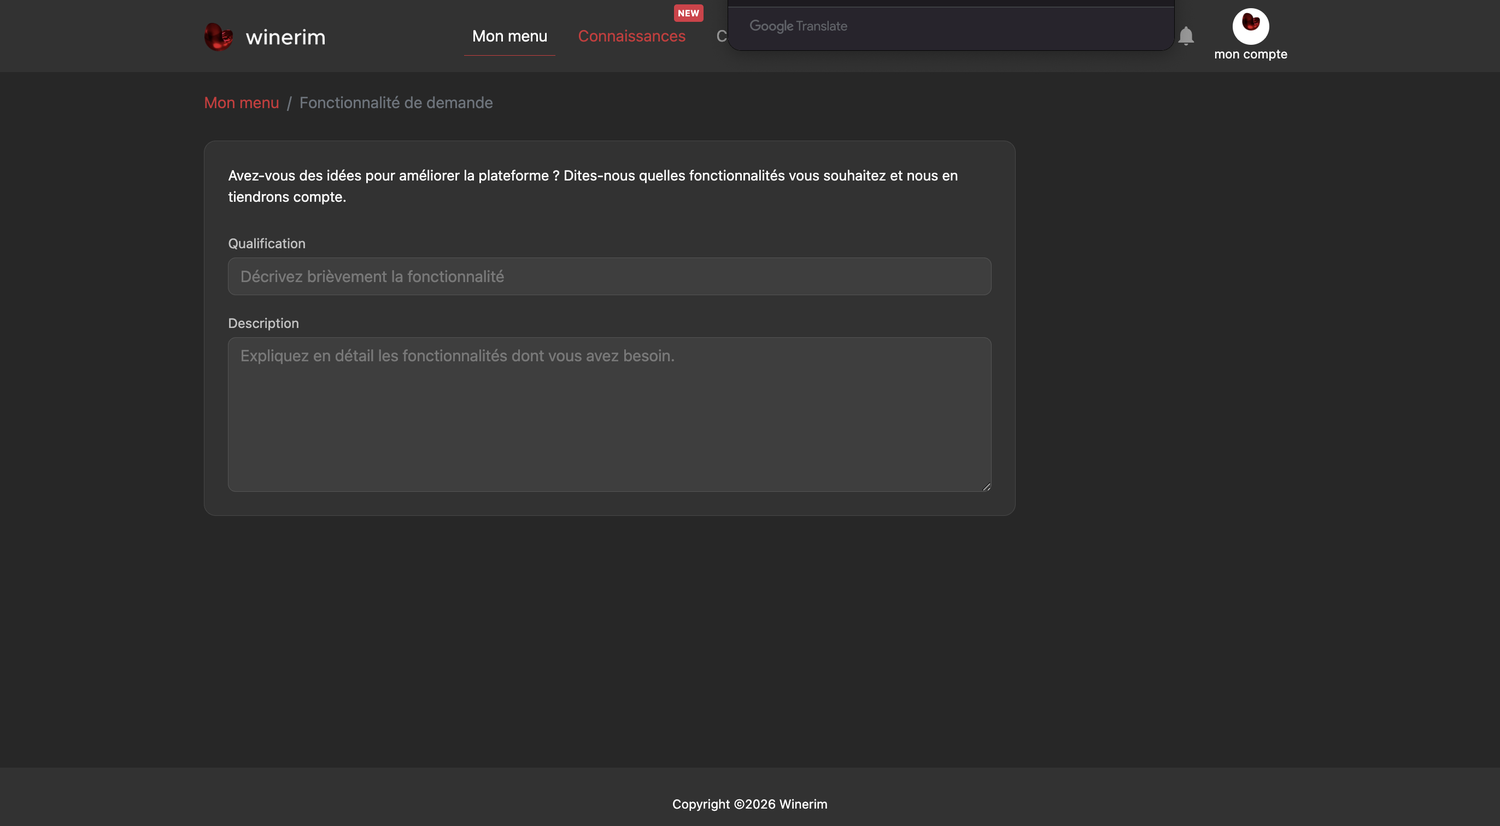
Task: Grab the Description textarea resize handle
Action: (986, 486)
